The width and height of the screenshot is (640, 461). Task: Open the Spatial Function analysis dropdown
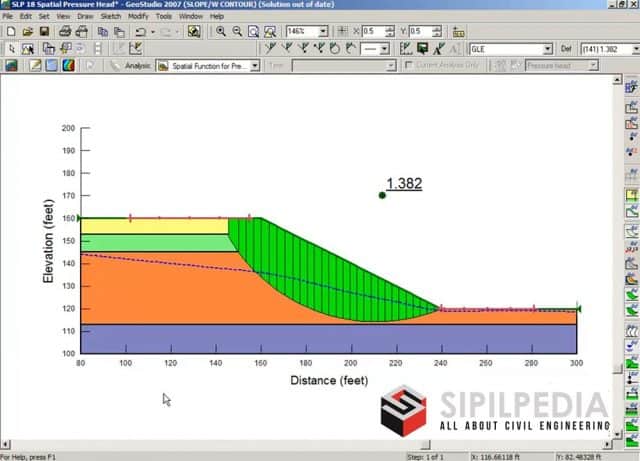[x=255, y=65]
